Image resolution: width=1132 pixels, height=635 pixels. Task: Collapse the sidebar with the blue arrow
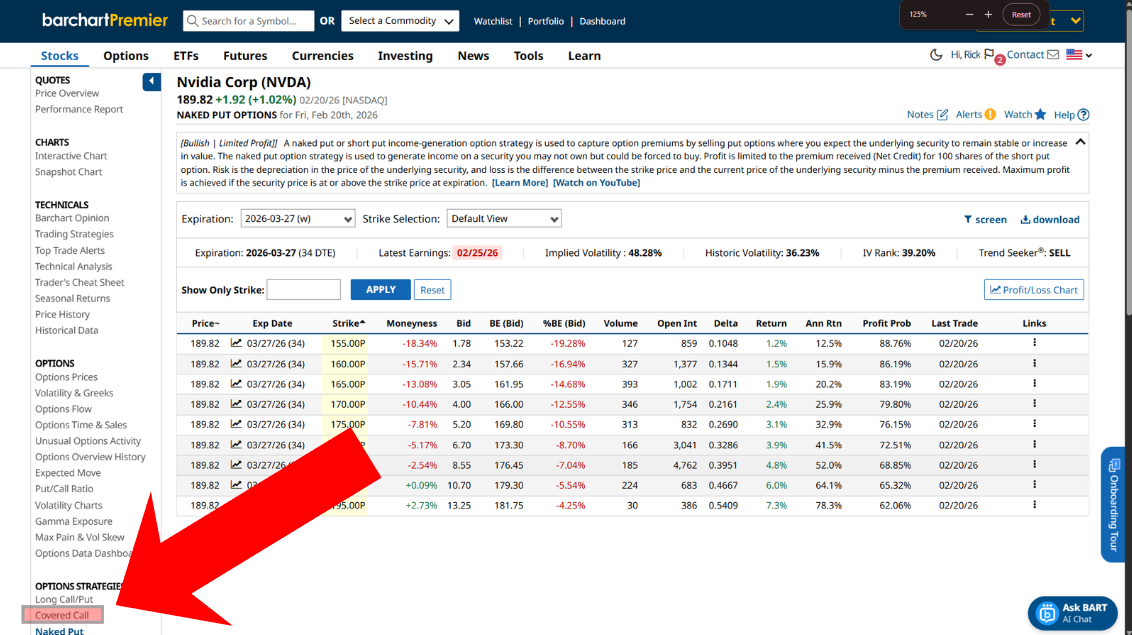151,82
